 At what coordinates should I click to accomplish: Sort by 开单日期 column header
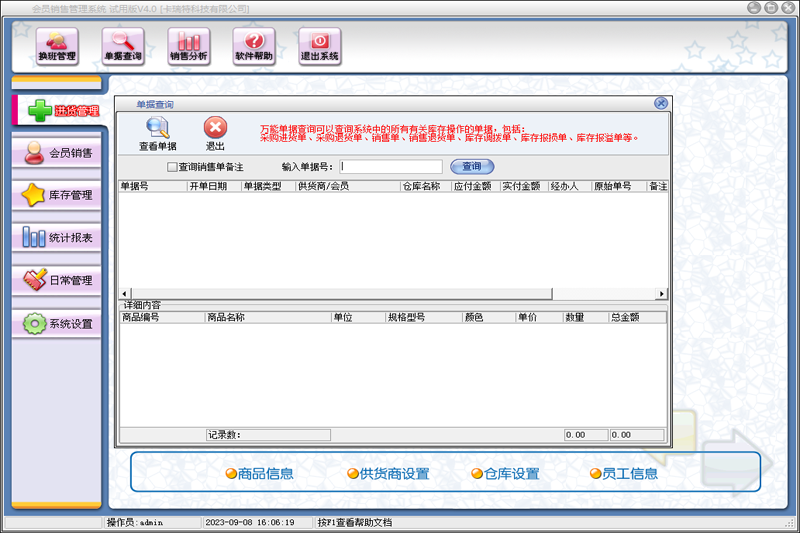[214, 186]
